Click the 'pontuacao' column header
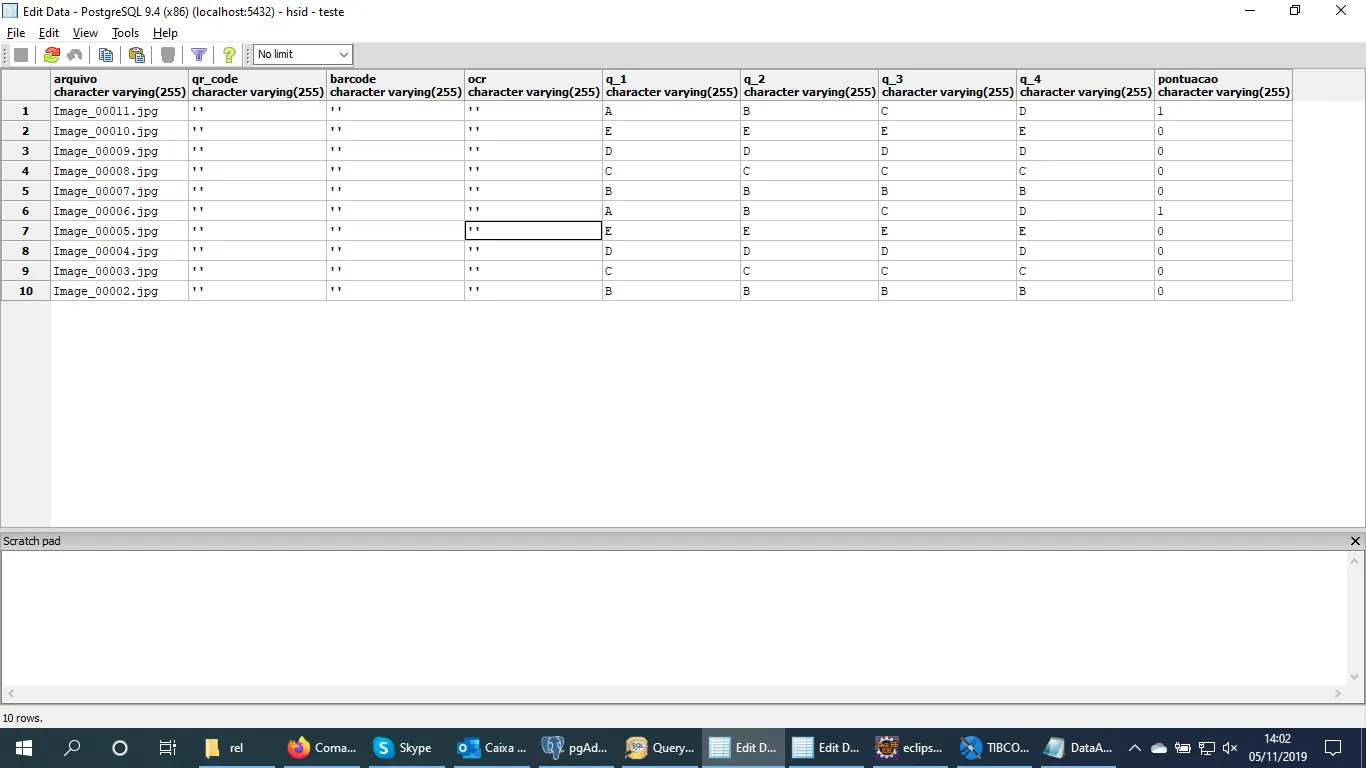The image size is (1366, 768). [1223, 85]
